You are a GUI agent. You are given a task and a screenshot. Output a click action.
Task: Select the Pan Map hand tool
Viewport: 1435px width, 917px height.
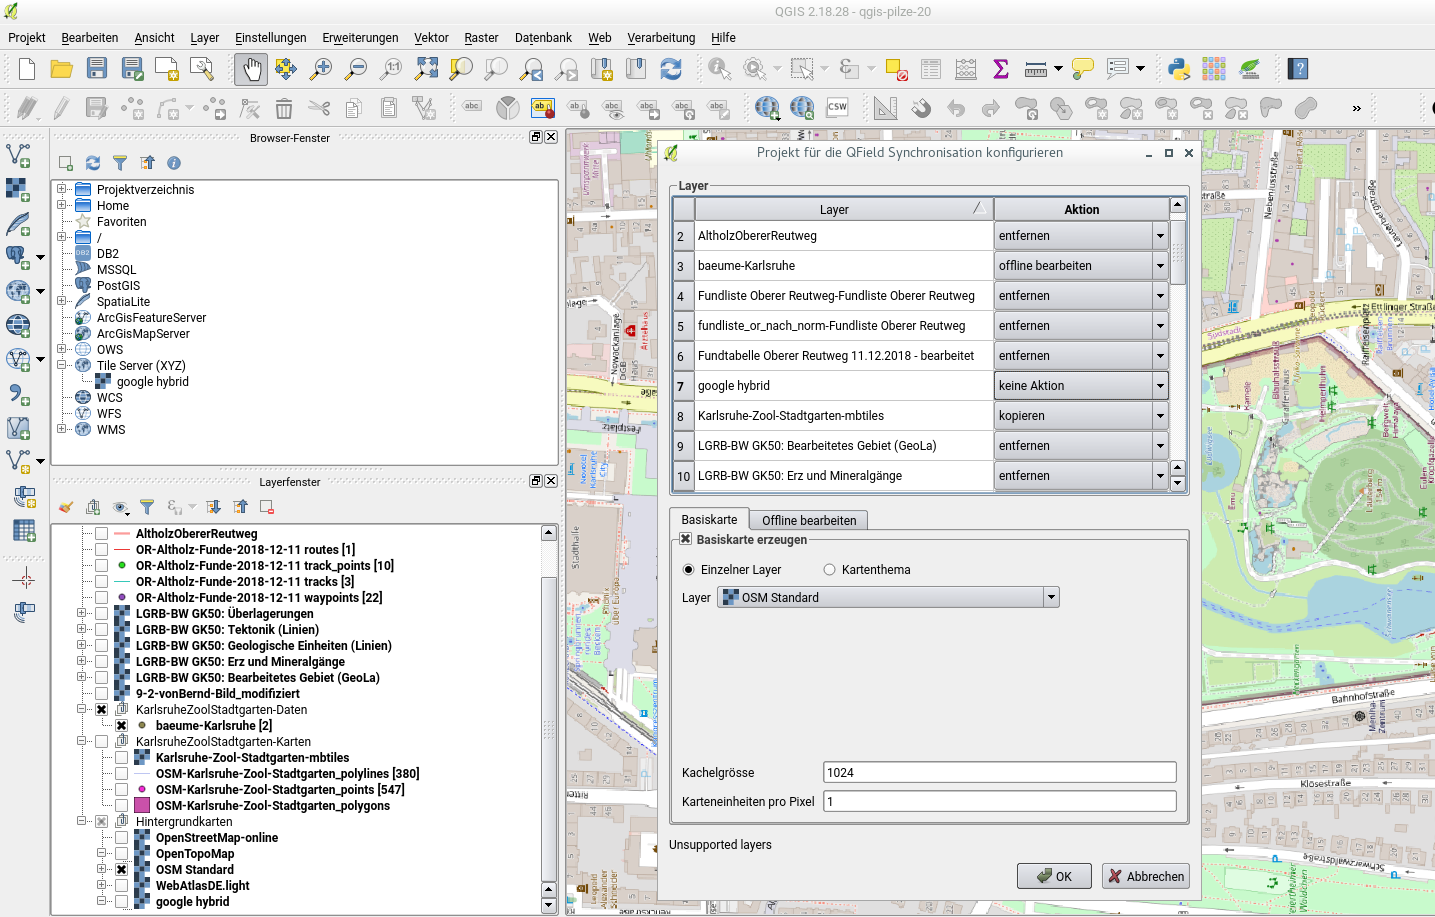251,69
